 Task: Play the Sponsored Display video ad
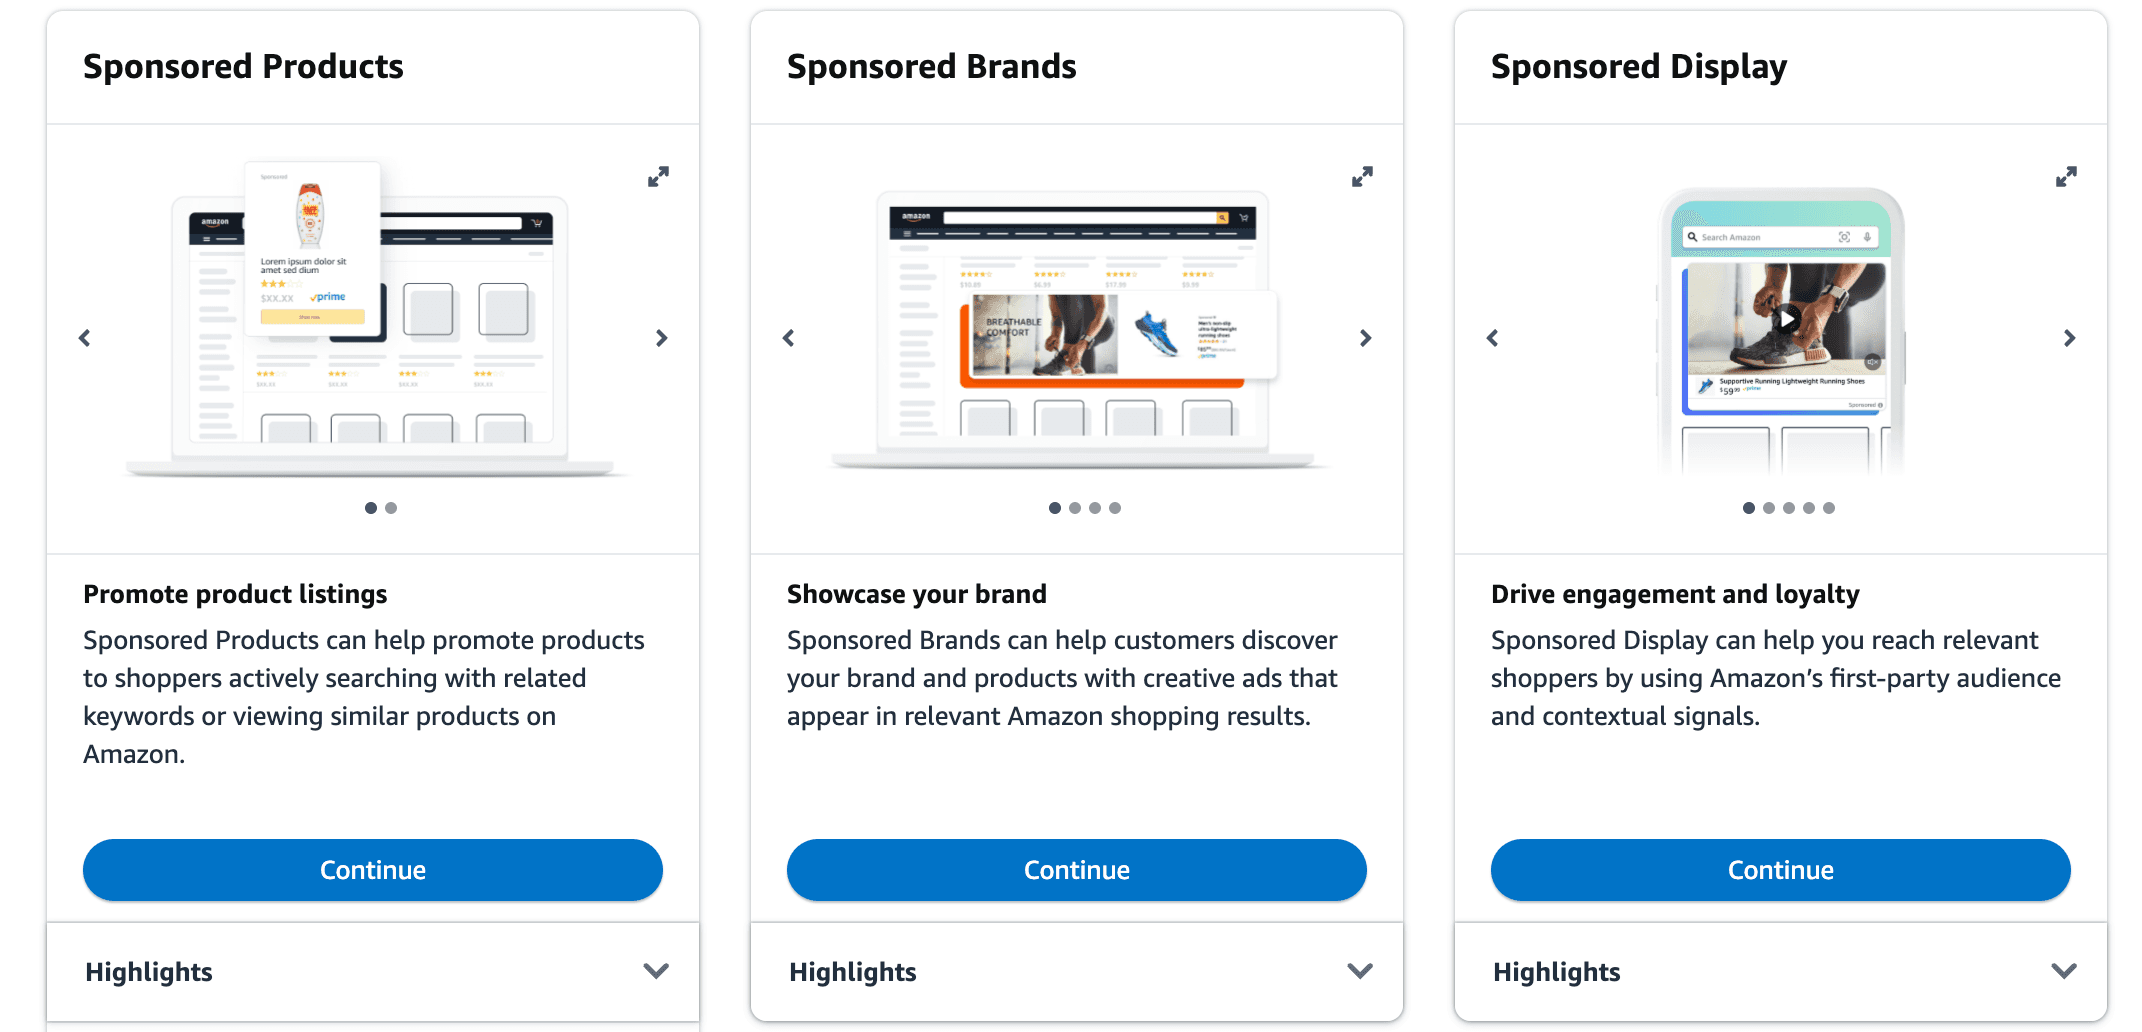[1786, 320]
